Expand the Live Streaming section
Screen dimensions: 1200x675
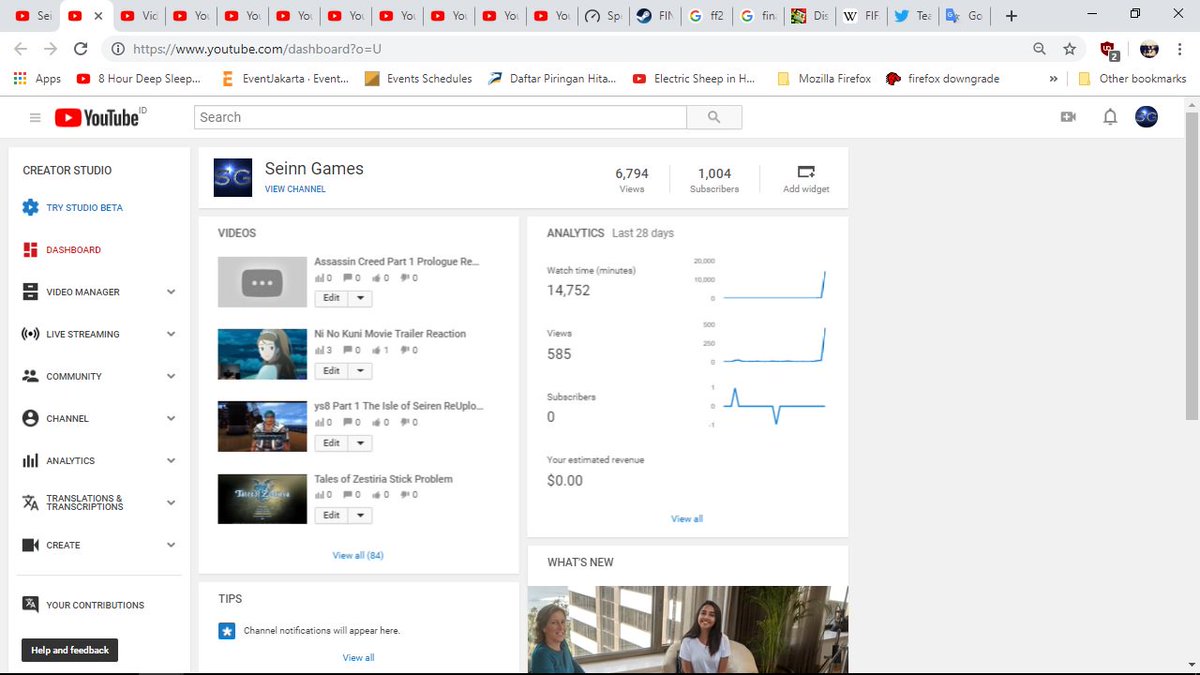point(171,334)
